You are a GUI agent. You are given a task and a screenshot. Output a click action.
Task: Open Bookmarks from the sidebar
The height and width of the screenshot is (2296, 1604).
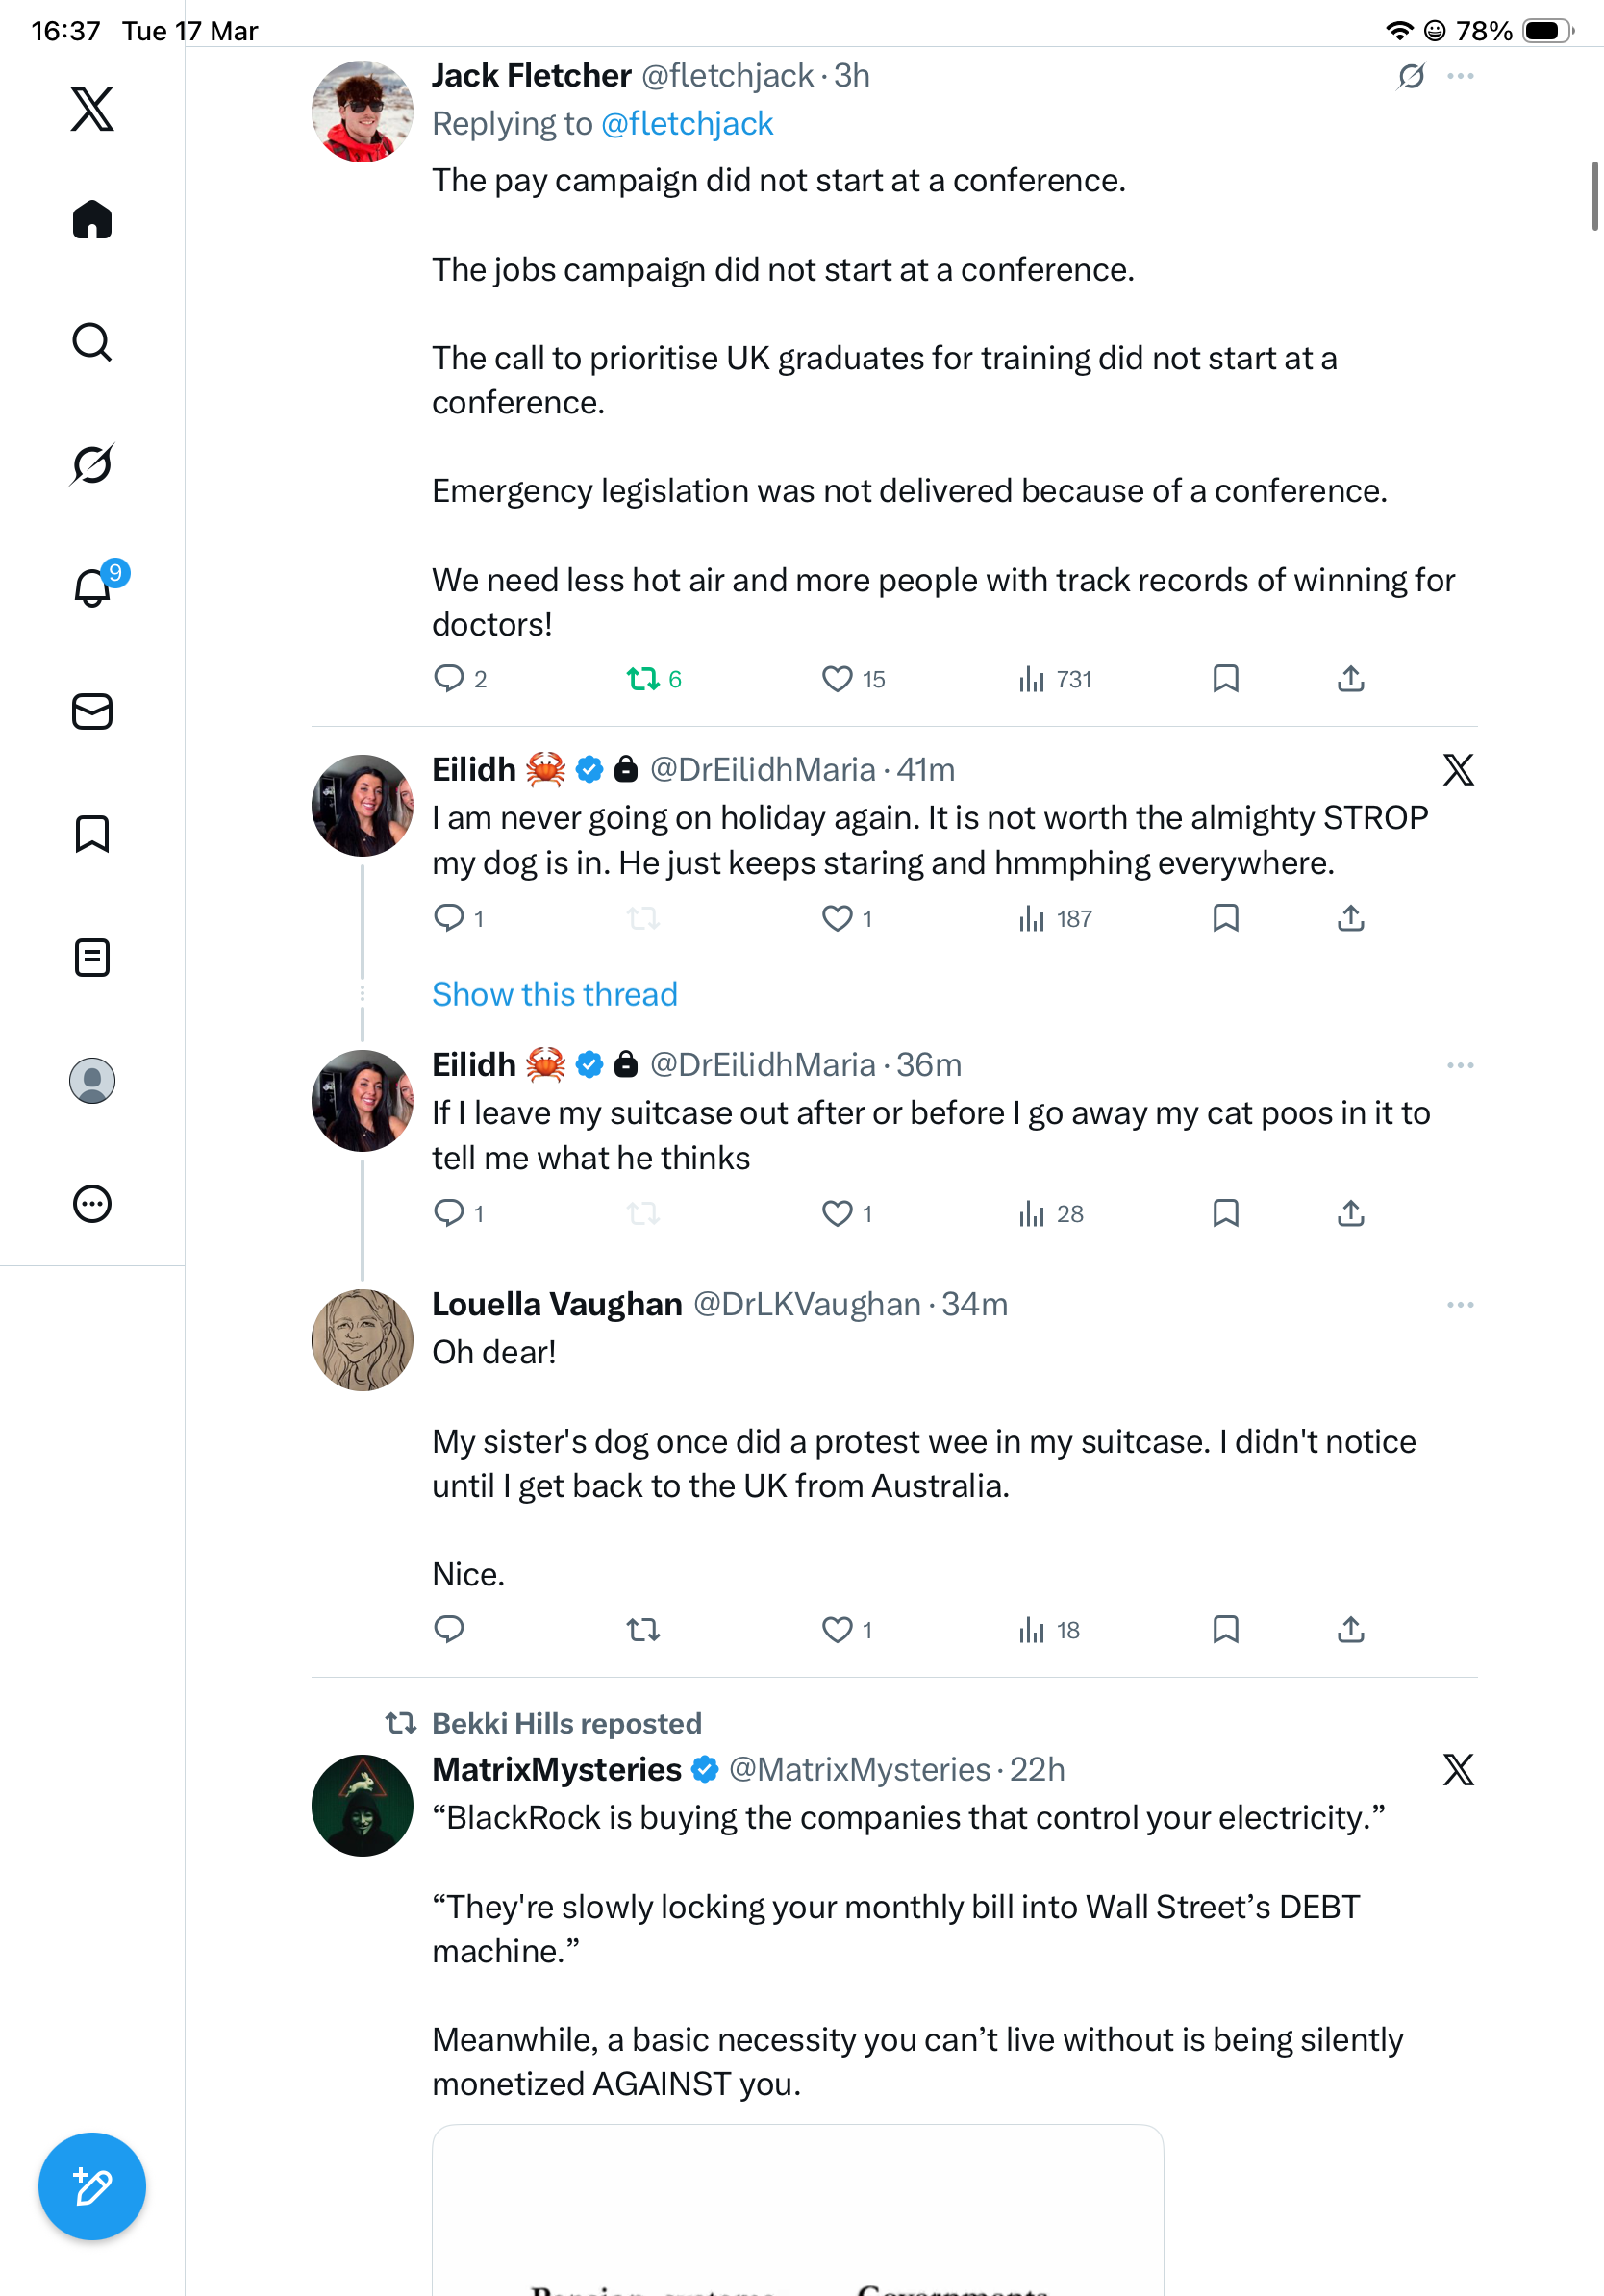[x=92, y=833]
